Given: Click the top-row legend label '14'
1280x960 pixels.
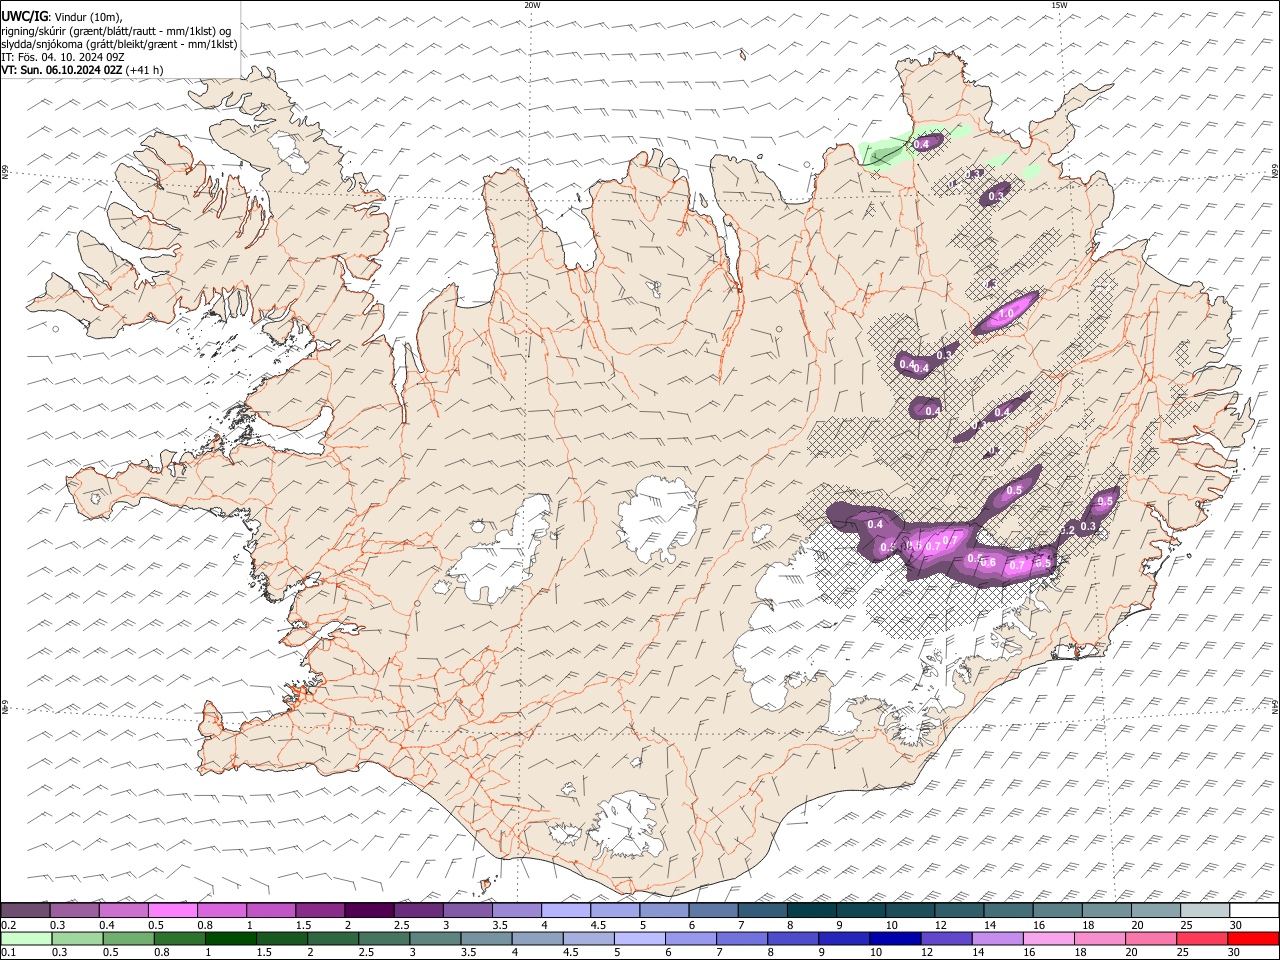Looking at the screenshot, I should click(x=990, y=925).
